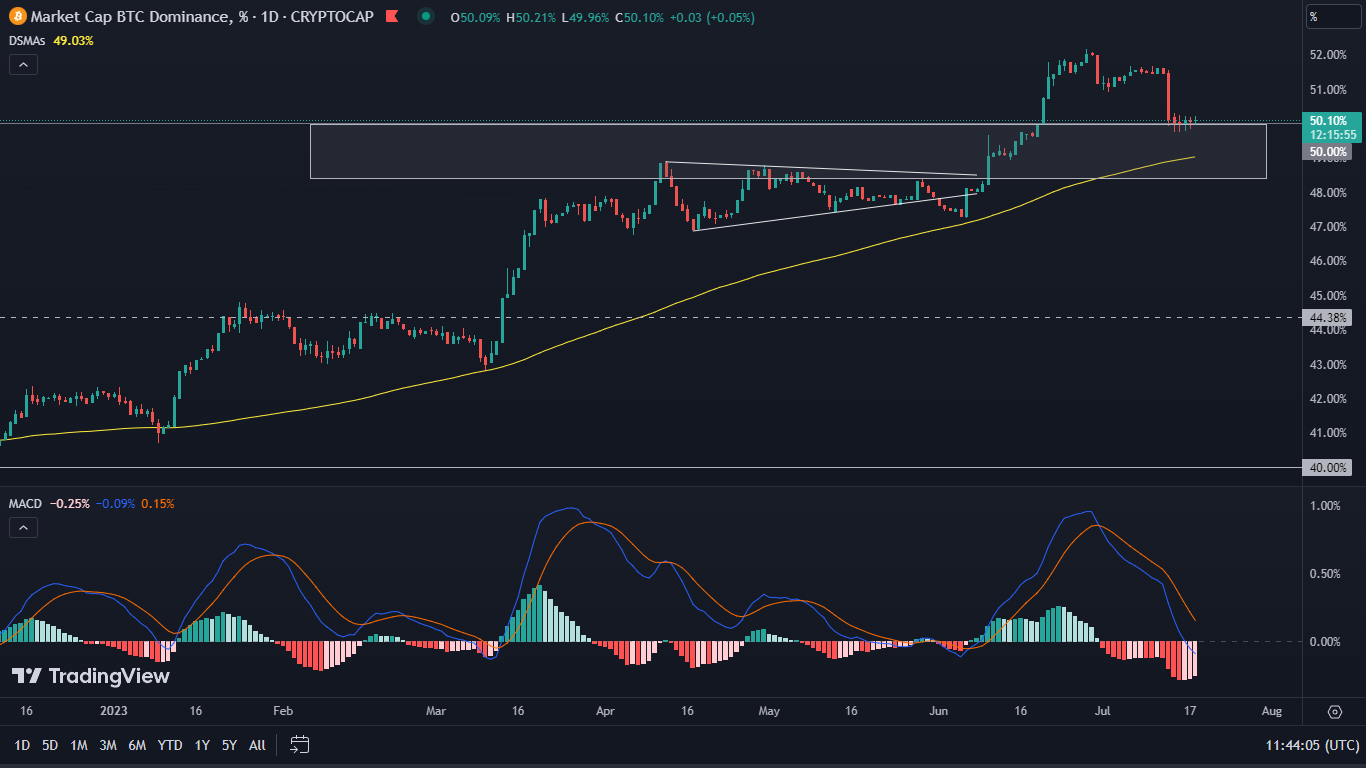1366x768 pixels.
Task: Click the Jun time axis label
Action: click(938, 711)
